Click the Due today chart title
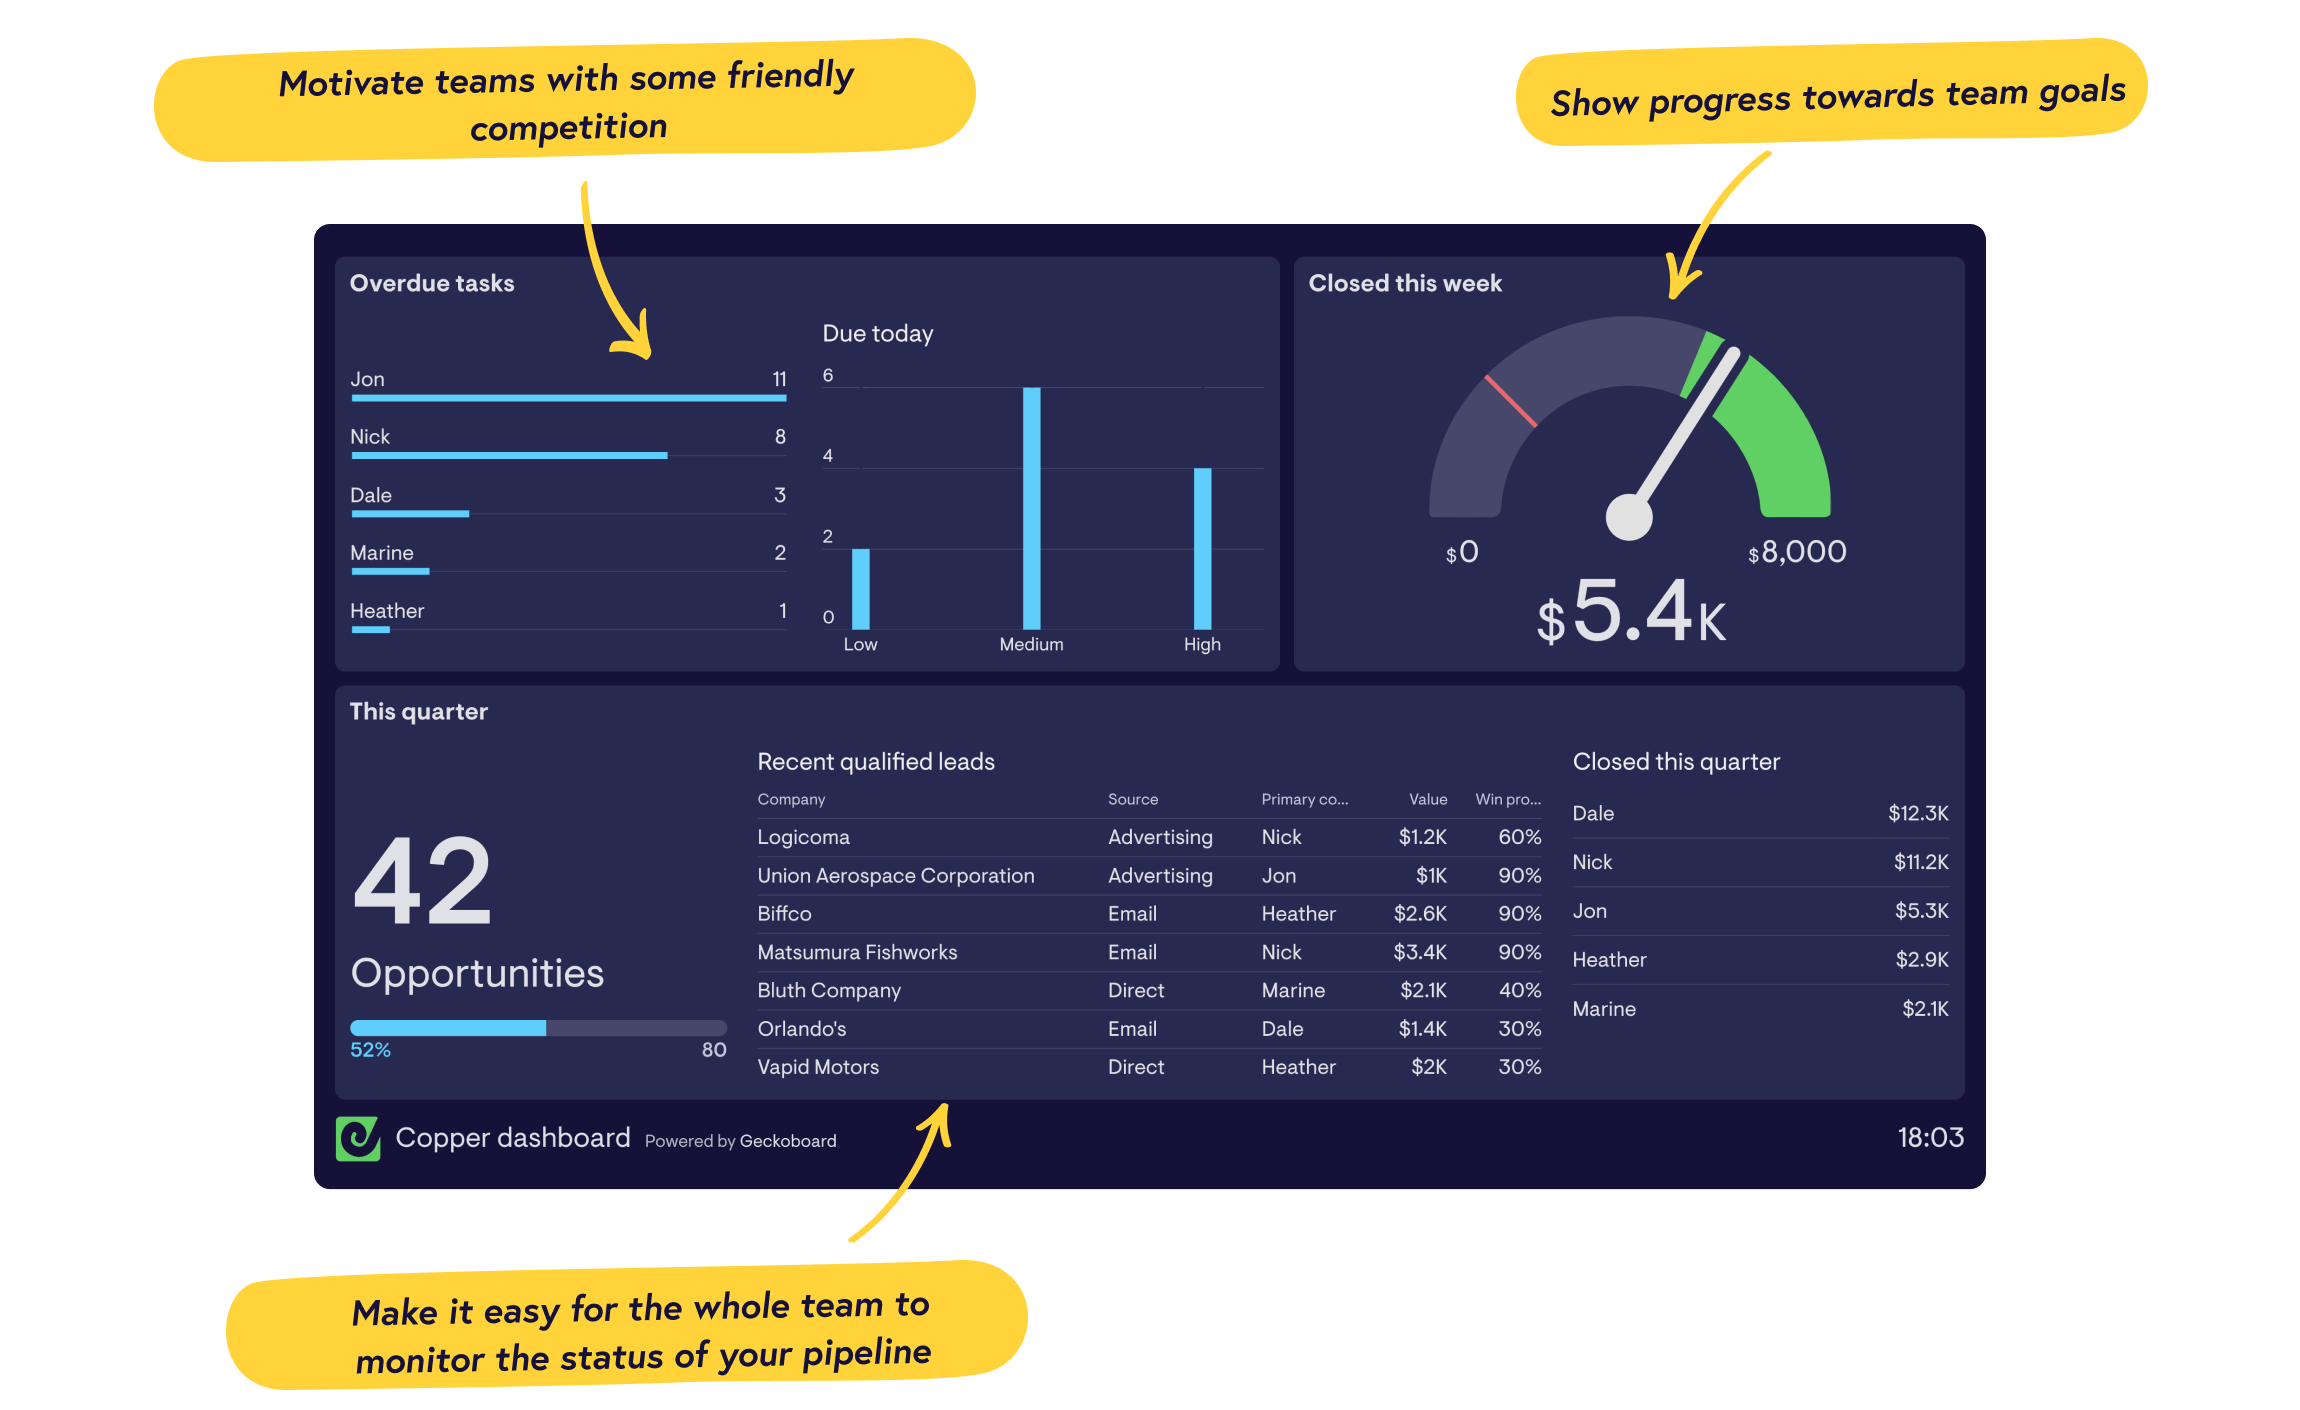 click(877, 333)
